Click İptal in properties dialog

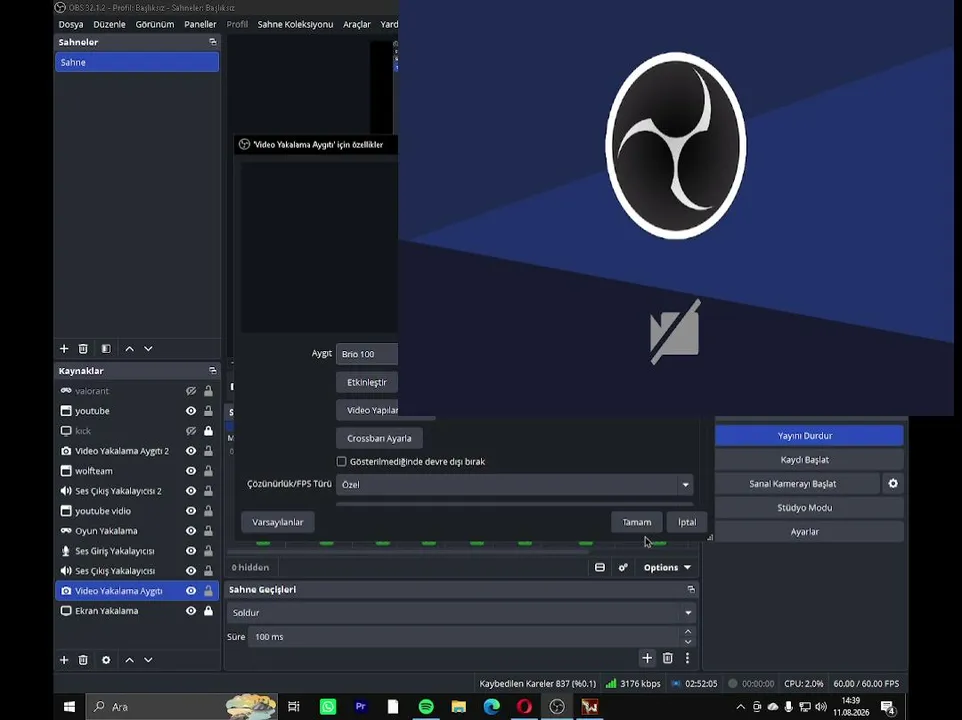click(x=687, y=522)
